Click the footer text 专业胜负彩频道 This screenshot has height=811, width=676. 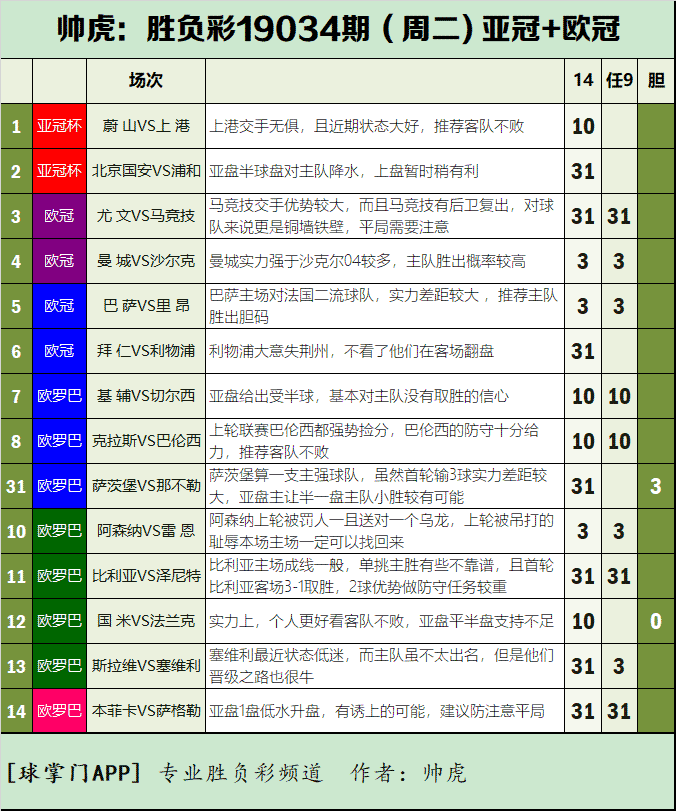[x=241, y=773]
